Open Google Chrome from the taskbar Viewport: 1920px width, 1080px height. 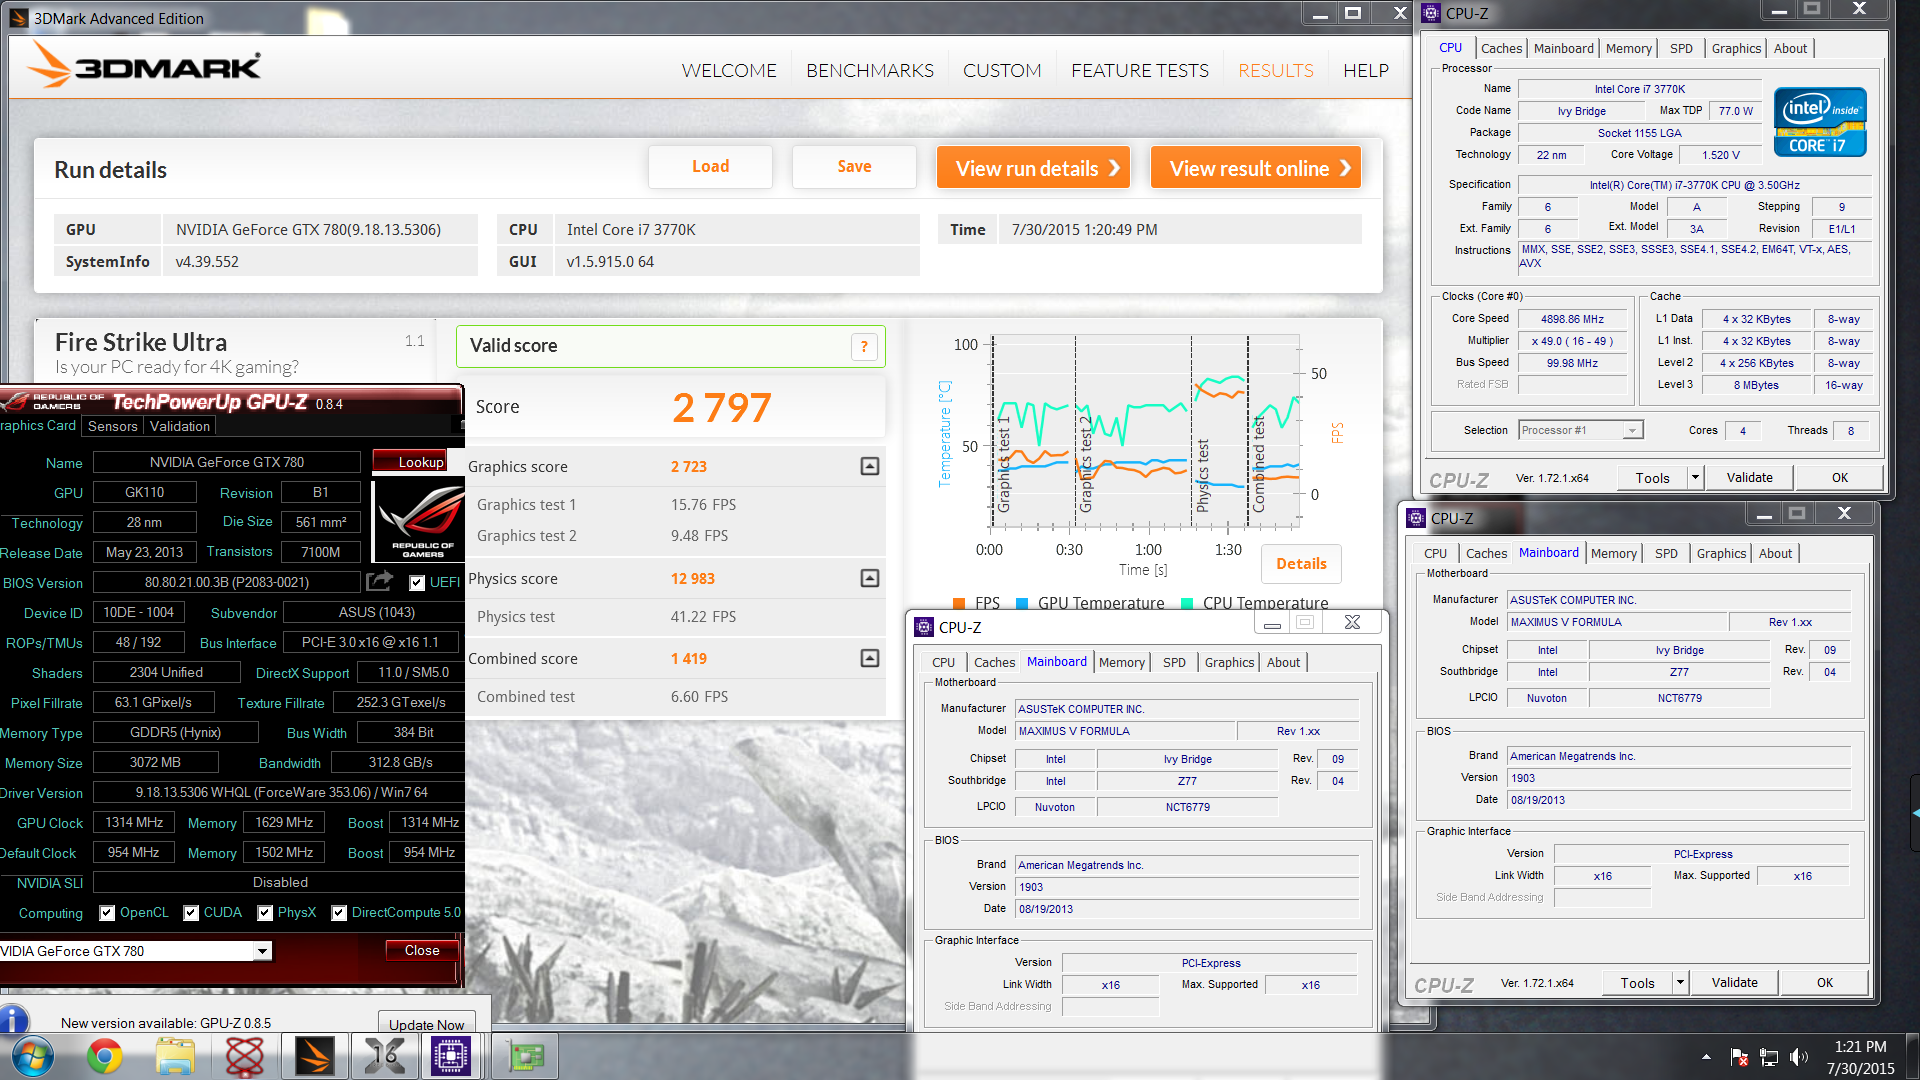click(104, 1056)
